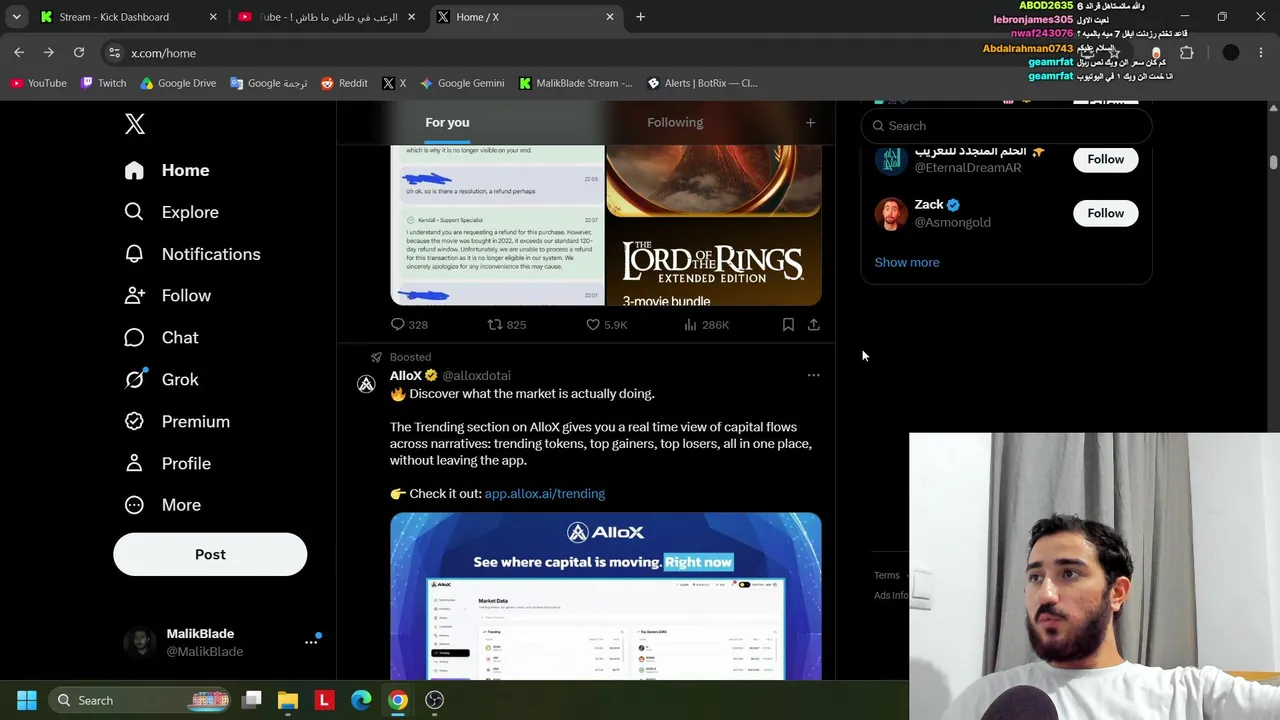Open Notifications from the sidebar

pos(192,254)
